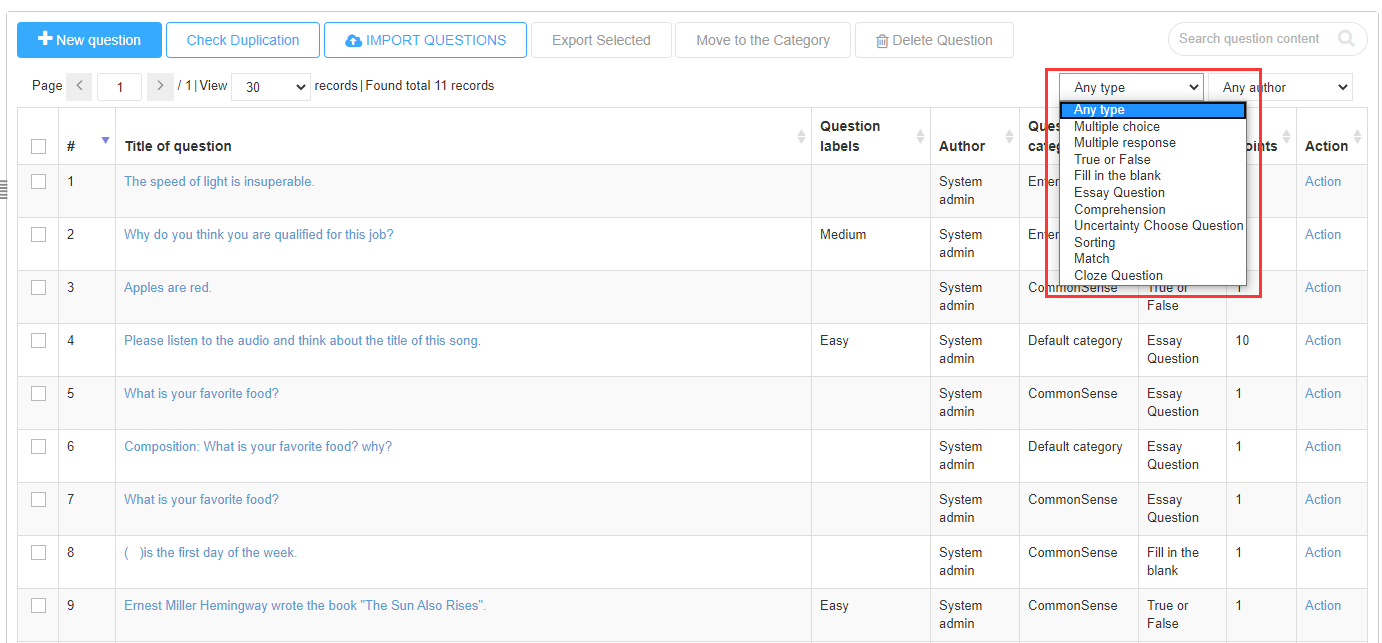Open Action menu for row 9
The width and height of the screenshot is (1382, 643).
(x=1323, y=606)
